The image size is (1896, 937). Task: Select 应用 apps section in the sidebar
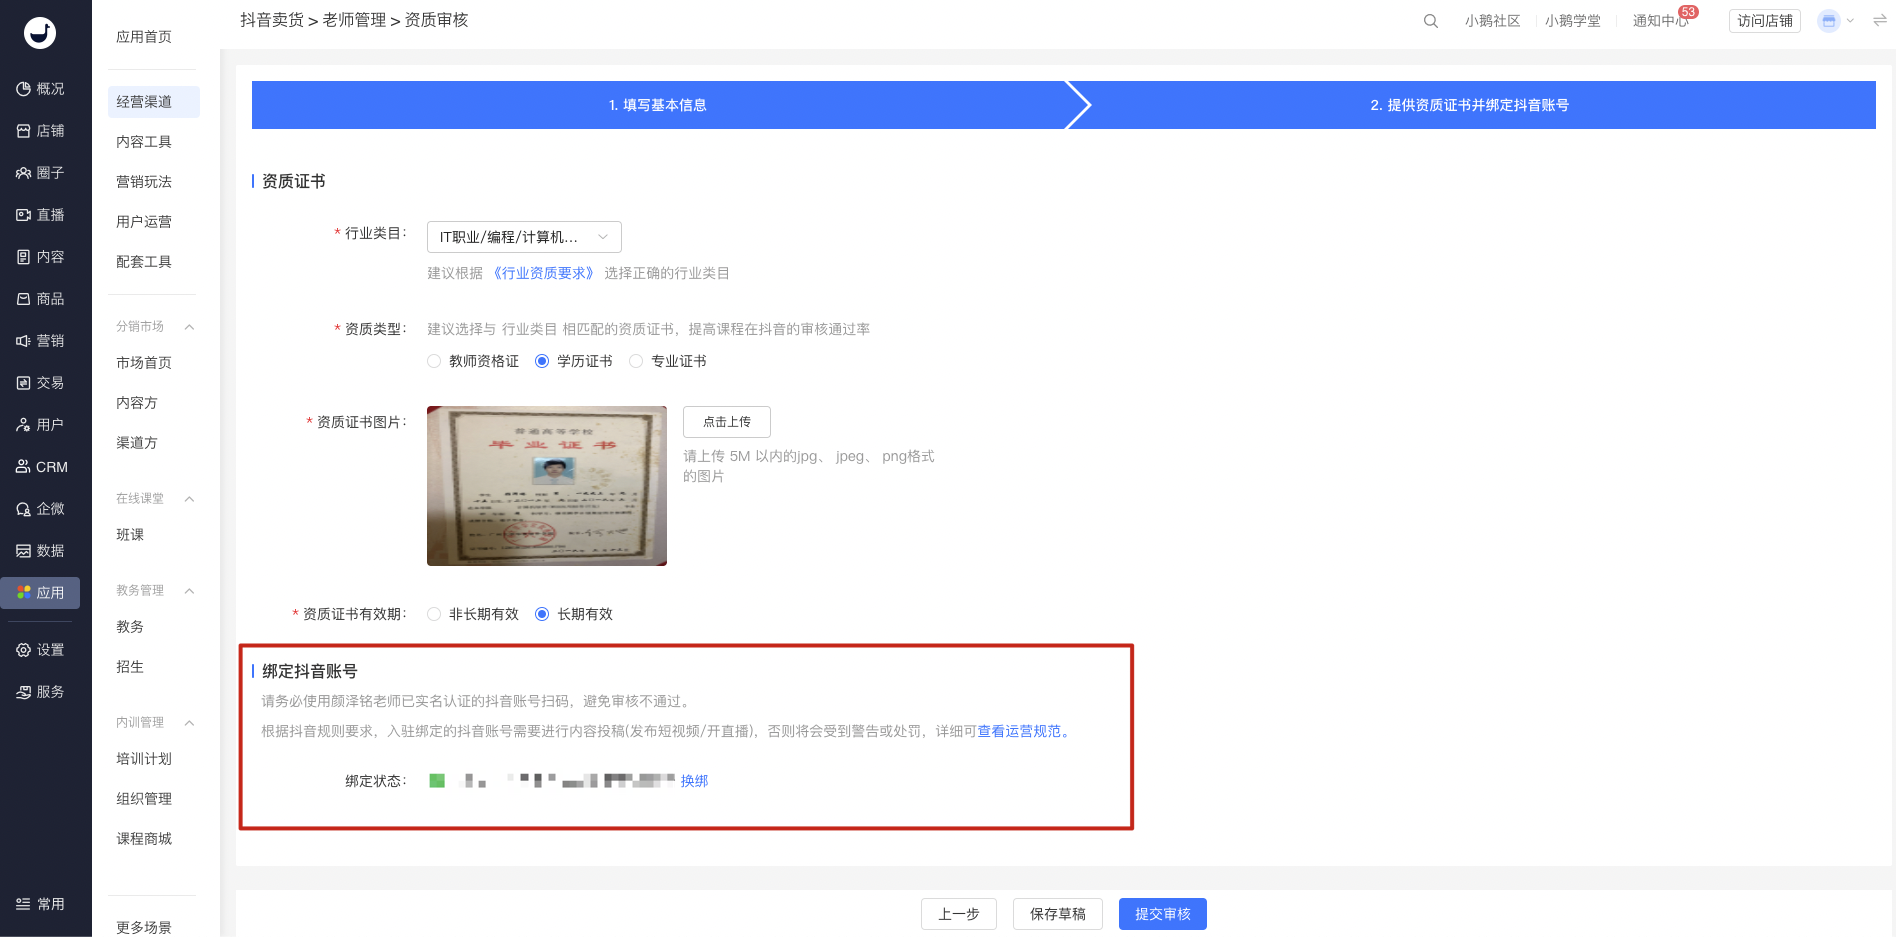click(x=40, y=593)
